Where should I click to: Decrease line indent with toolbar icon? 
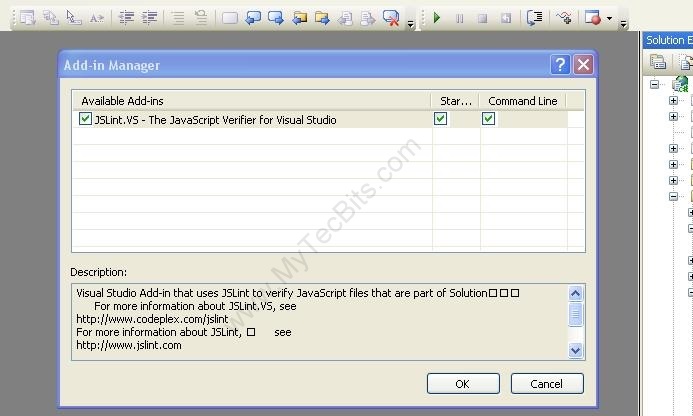[126, 18]
